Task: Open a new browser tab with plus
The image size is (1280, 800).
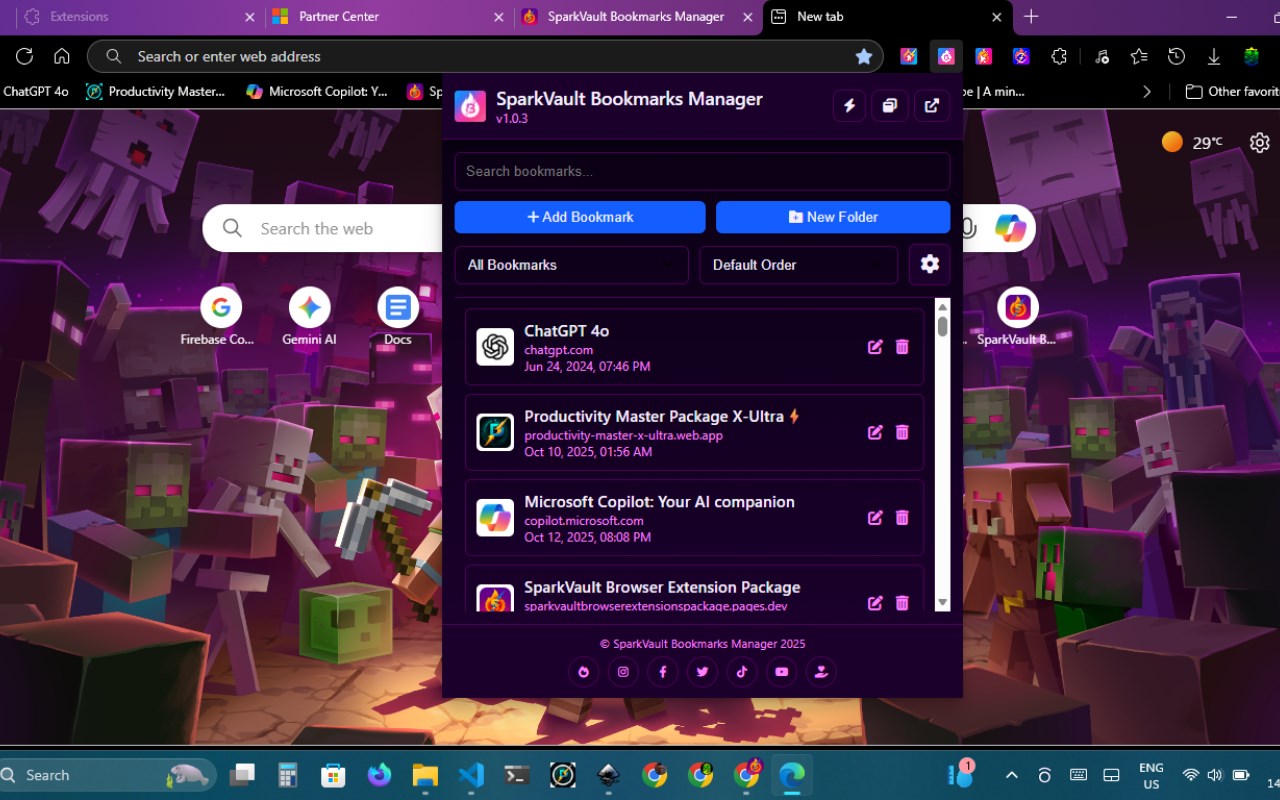Action: (x=1031, y=17)
